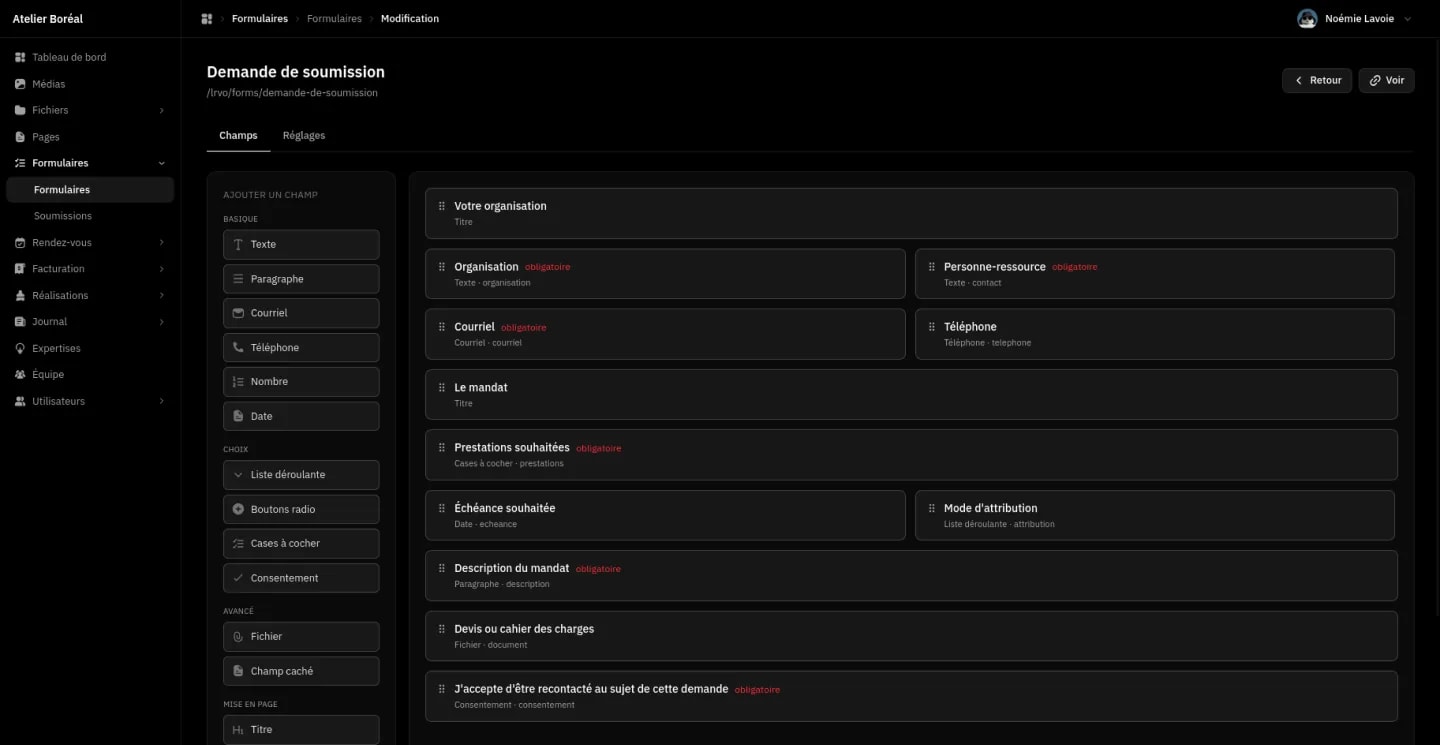
Task: Switch to the Réglages tab
Action: tap(304, 135)
